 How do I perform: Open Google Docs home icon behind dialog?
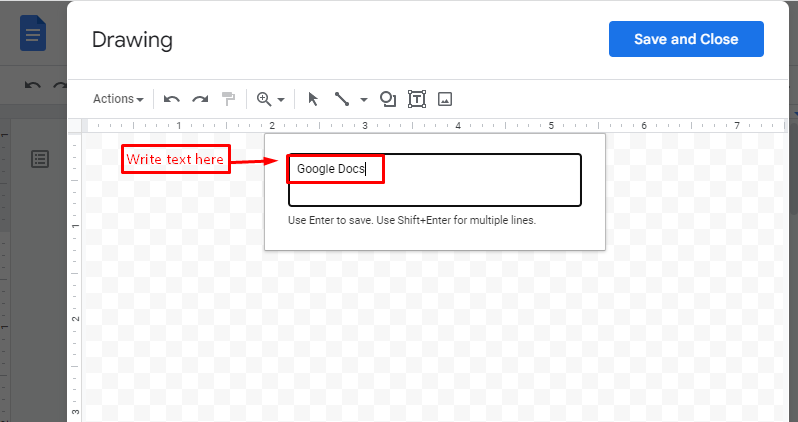tap(33, 34)
